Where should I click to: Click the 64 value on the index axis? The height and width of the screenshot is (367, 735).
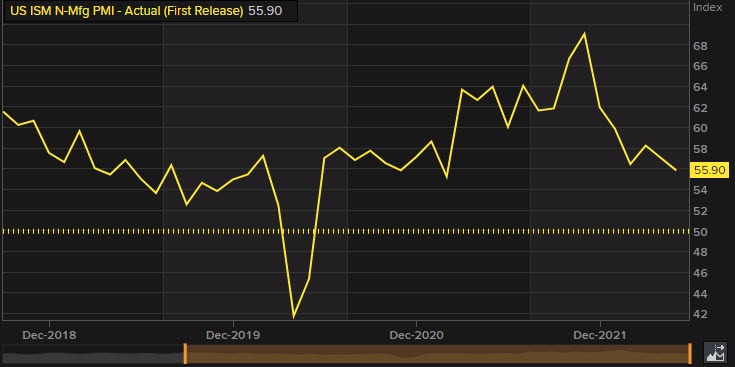701,87
